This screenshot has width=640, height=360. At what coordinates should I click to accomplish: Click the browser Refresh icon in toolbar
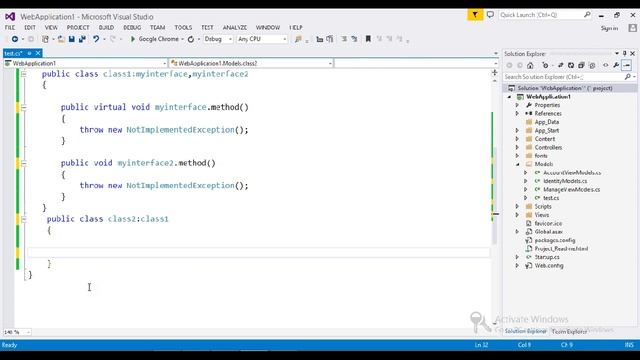(x=191, y=40)
